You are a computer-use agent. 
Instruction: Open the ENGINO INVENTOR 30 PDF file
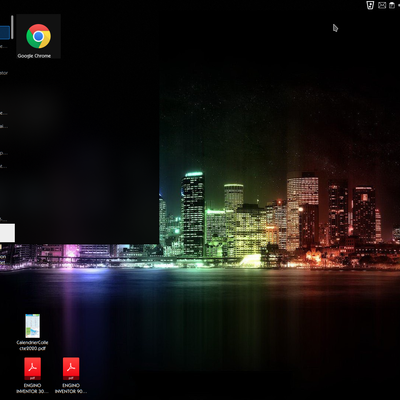32,375
